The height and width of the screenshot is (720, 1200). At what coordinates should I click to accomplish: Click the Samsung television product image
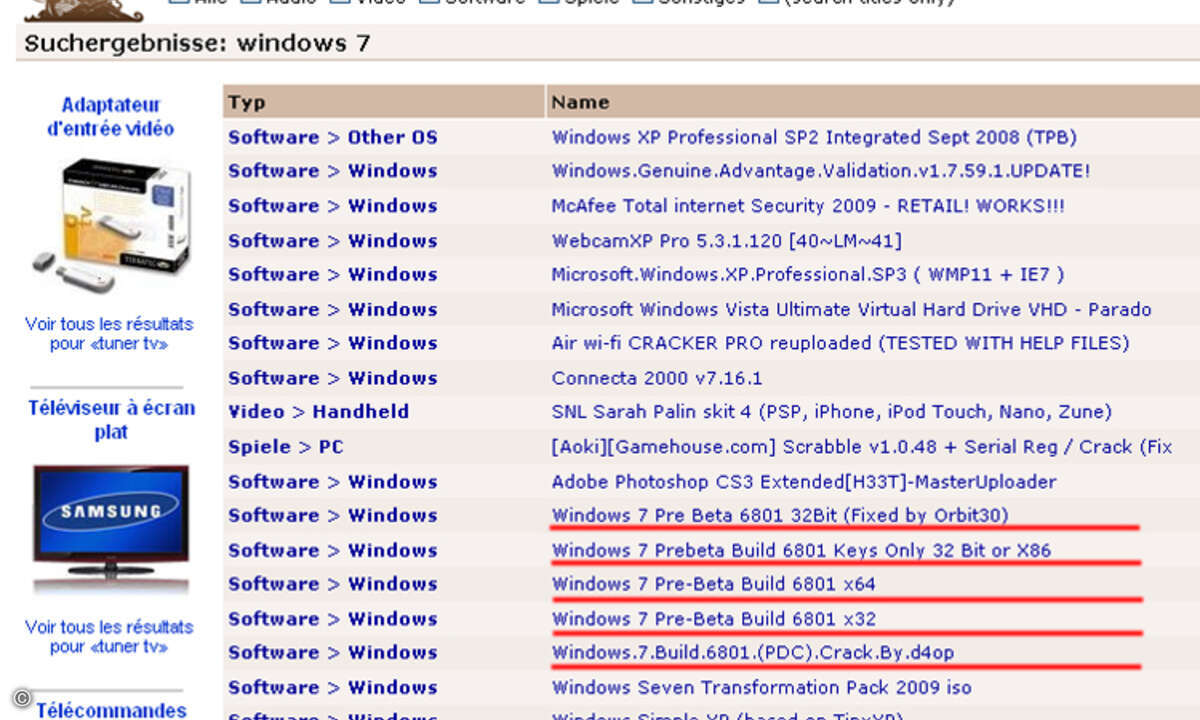tap(110, 528)
